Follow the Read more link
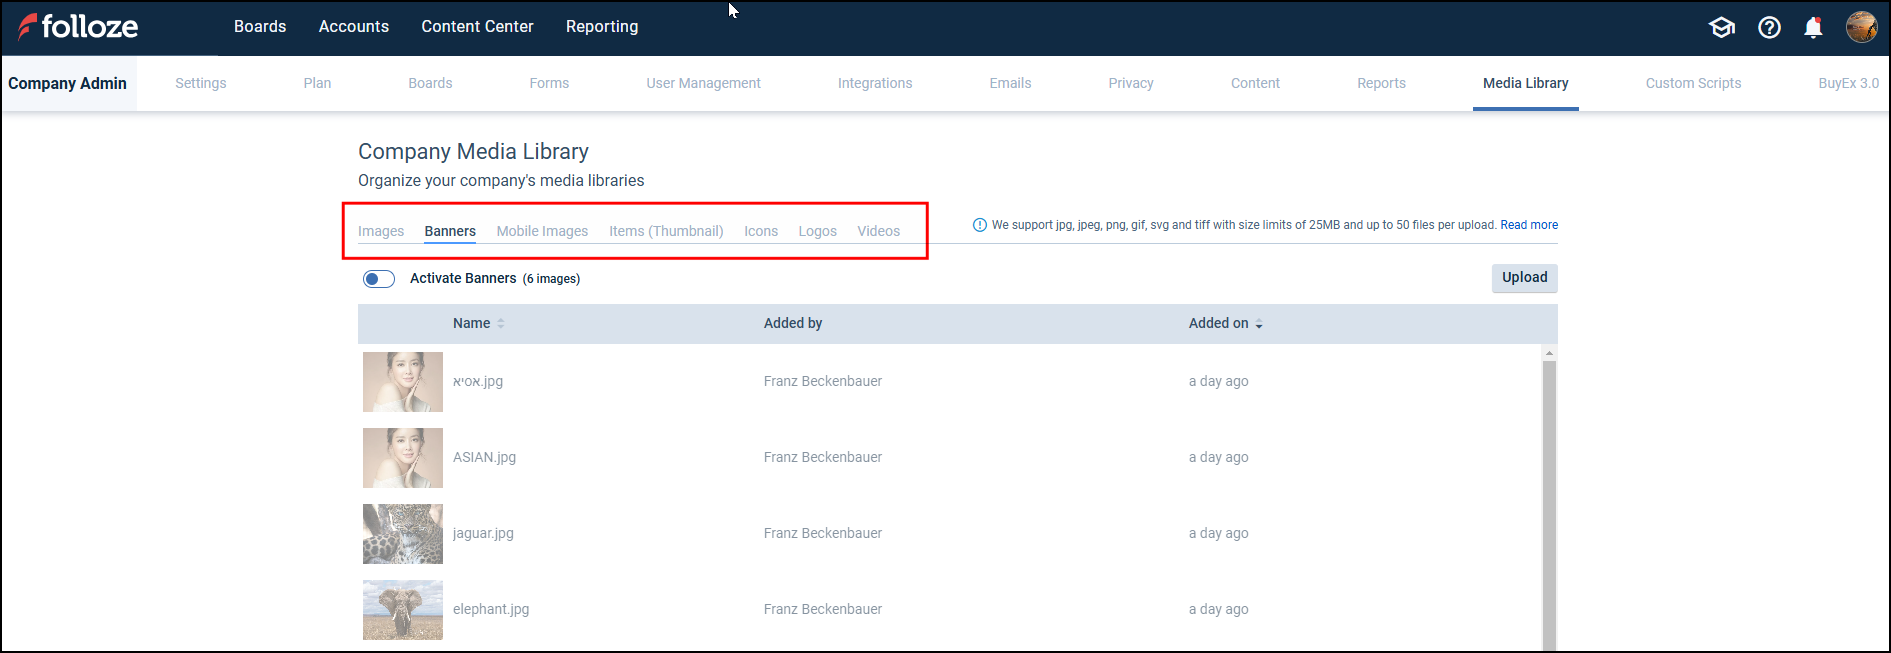The image size is (1891, 653). point(1528,225)
